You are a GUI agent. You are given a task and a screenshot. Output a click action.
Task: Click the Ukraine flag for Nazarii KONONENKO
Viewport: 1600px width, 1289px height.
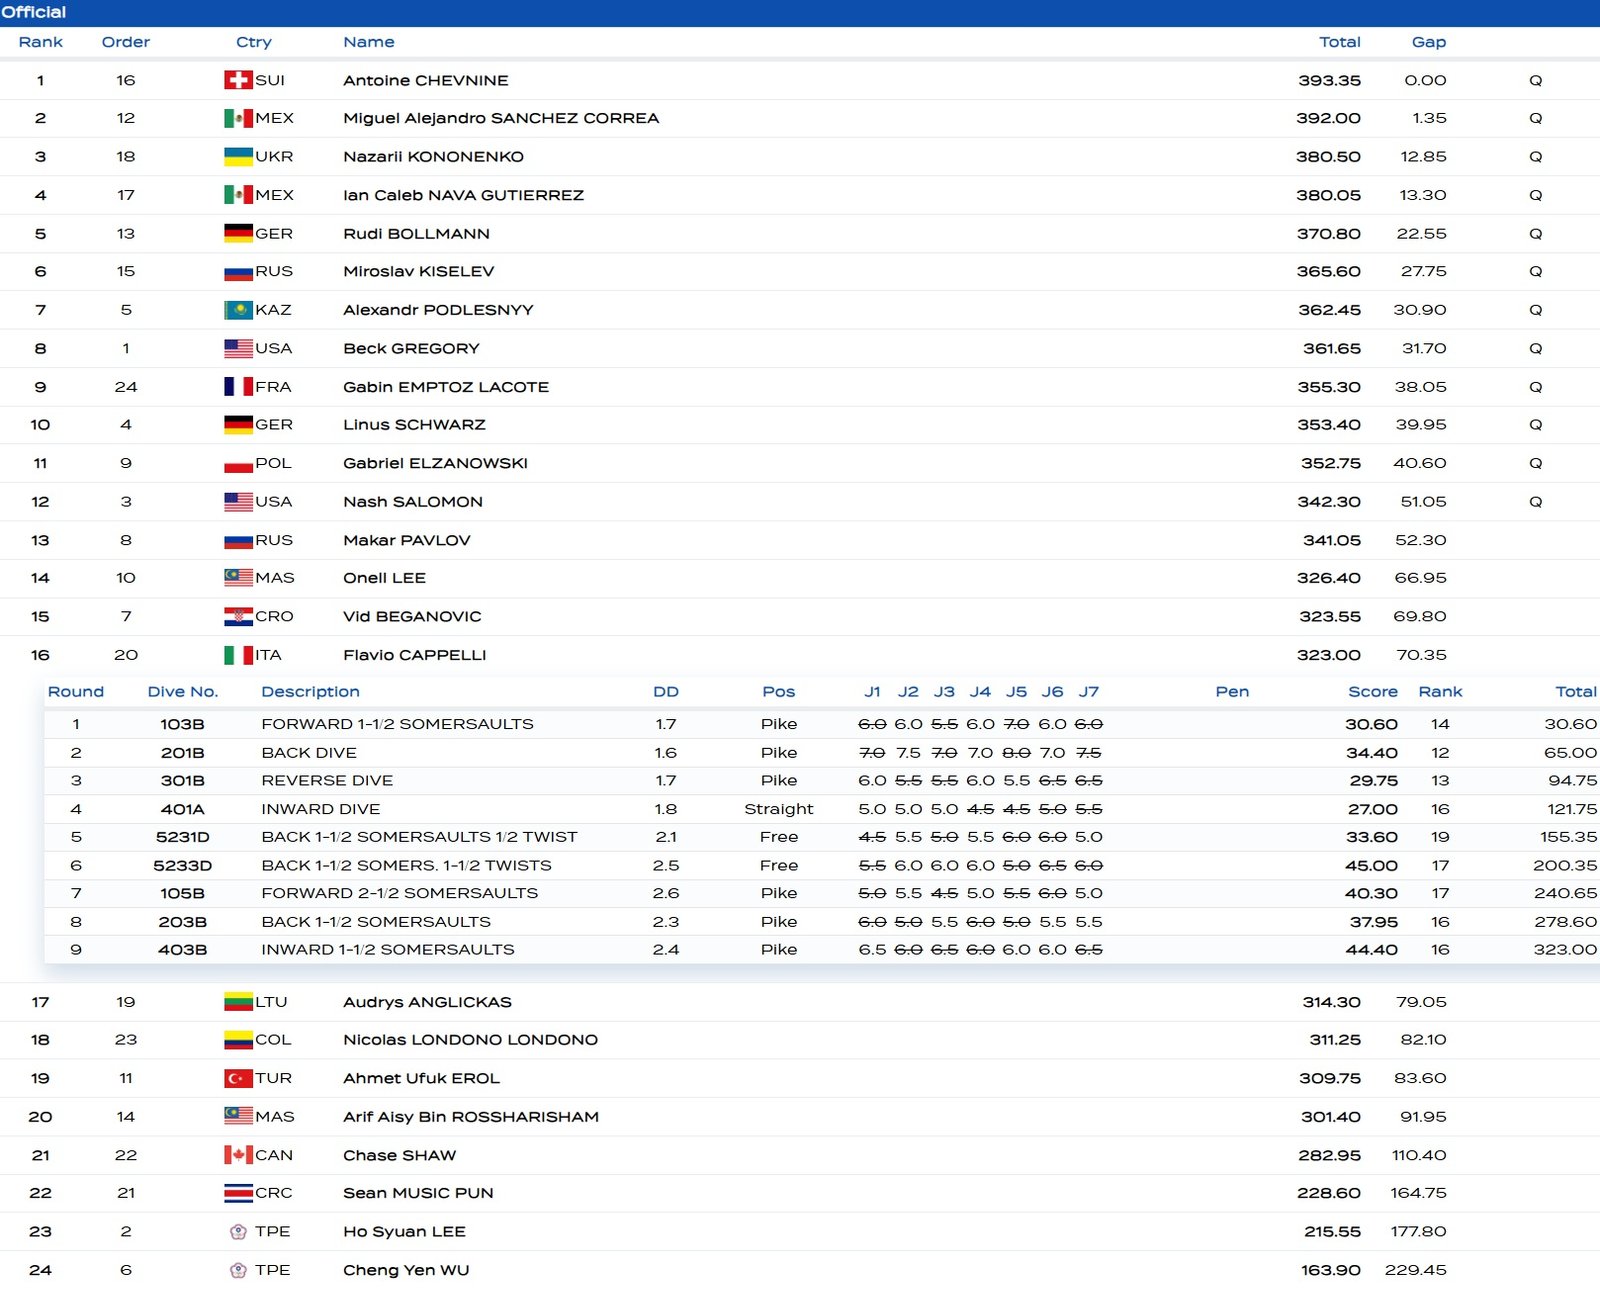click(238, 156)
